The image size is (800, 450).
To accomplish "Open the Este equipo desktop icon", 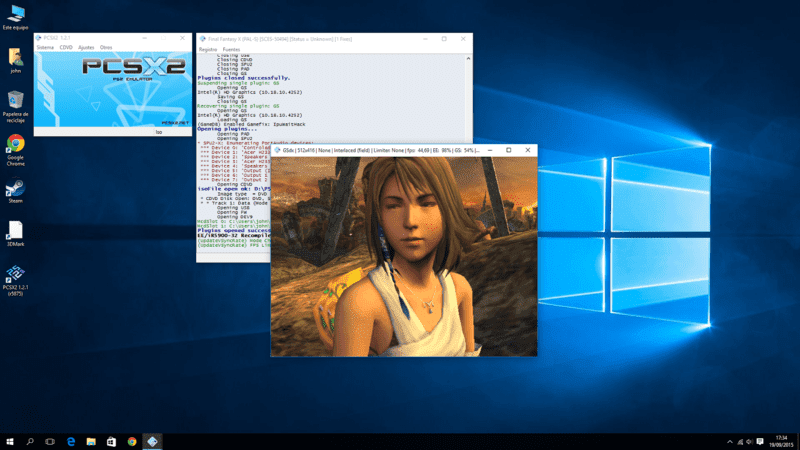I will click(x=15, y=17).
